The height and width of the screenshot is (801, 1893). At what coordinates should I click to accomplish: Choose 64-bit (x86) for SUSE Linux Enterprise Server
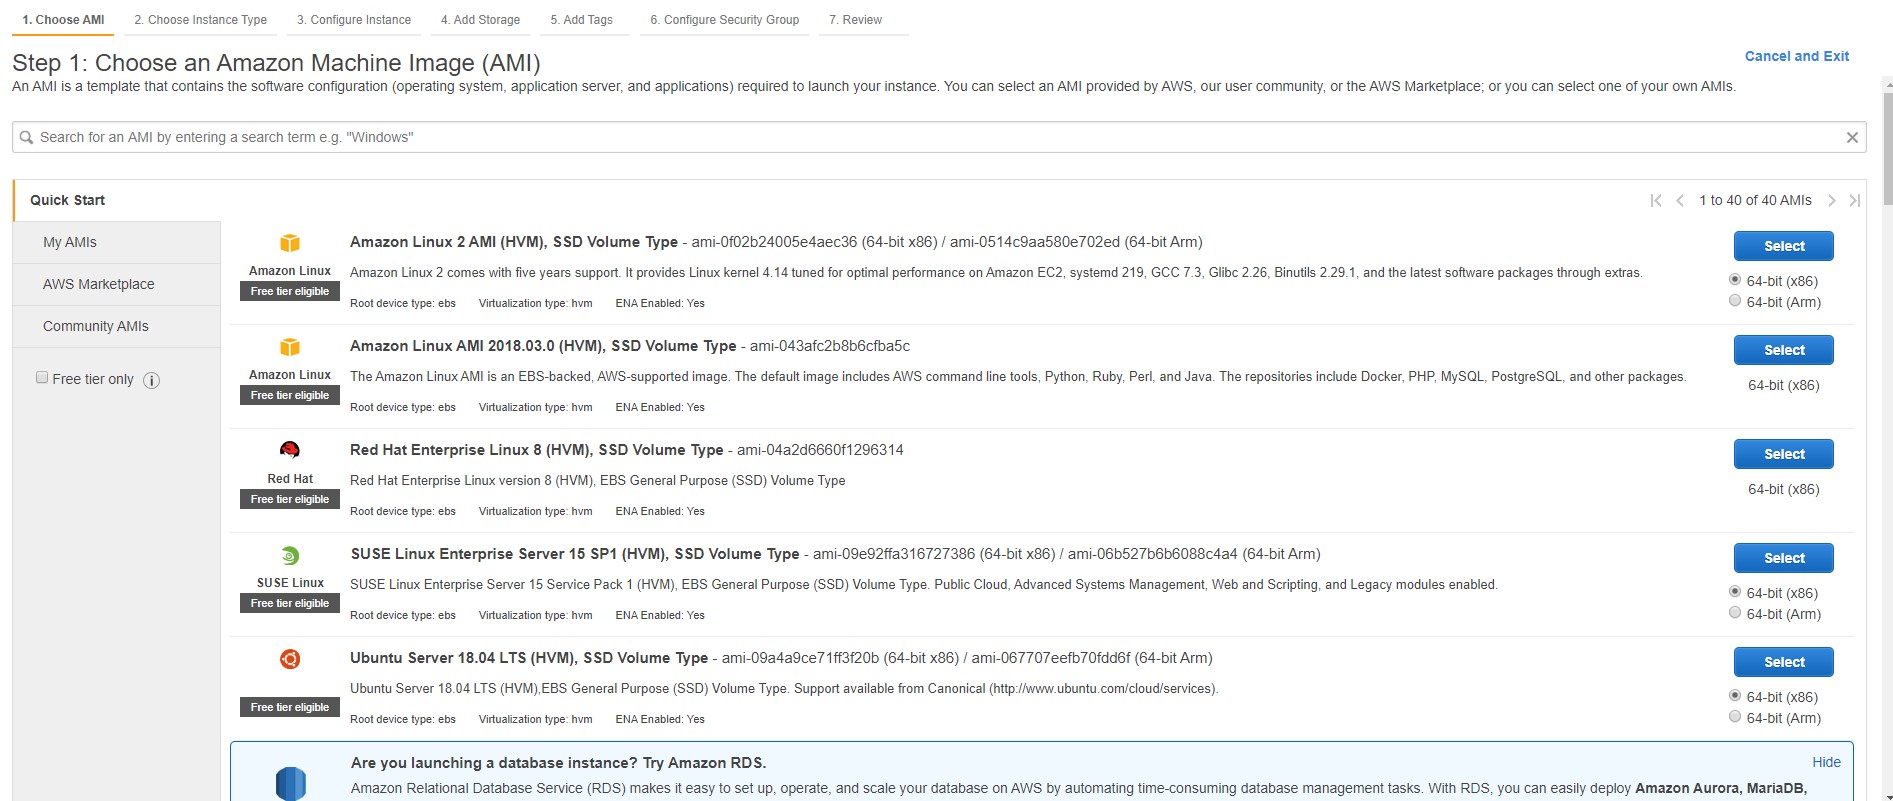pos(1735,592)
